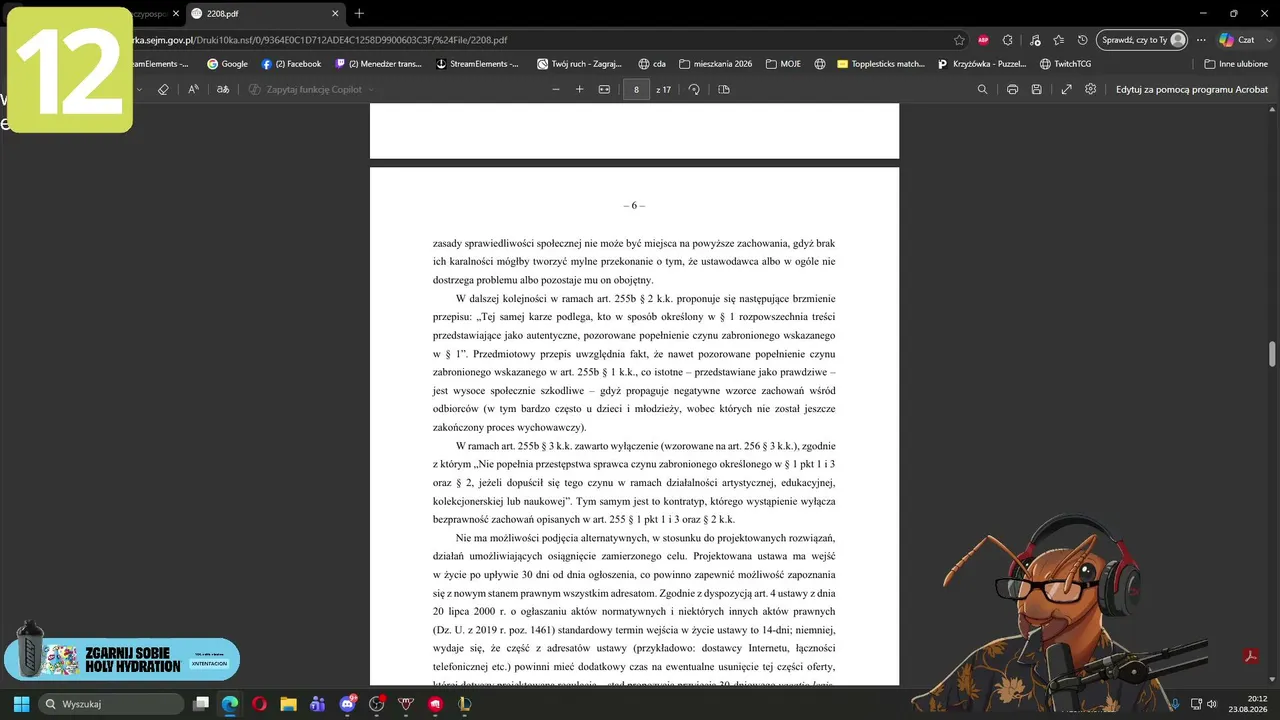Click the Edge icon in the taskbar
The height and width of the screenshot is (720, 1280).
pos(229,704)
